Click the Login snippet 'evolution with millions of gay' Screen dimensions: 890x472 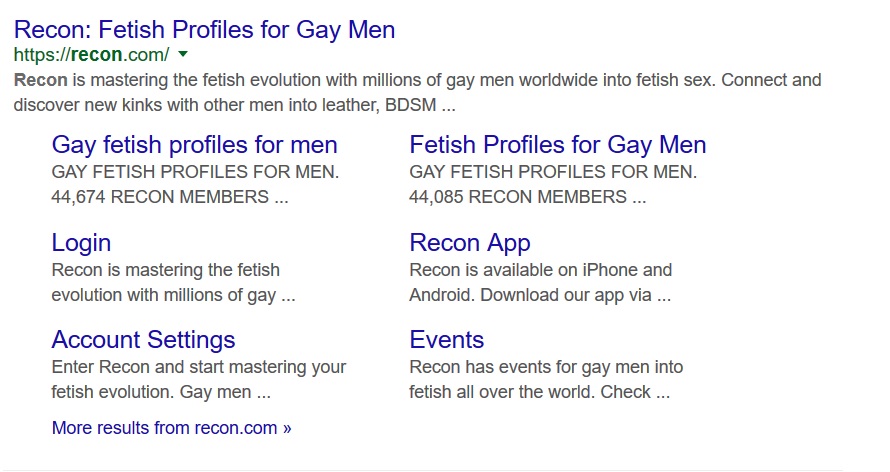[x=164, y=295]
